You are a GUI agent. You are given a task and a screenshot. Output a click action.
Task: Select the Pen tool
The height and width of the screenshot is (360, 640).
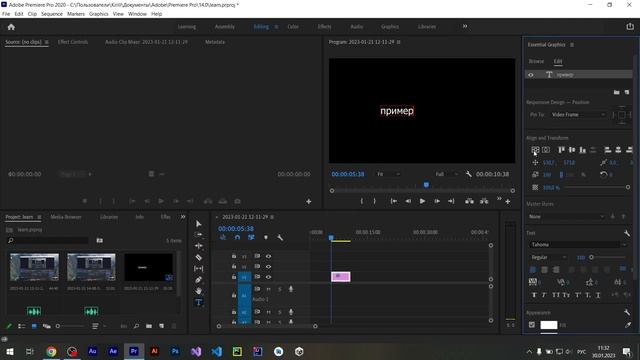coord(198,280)
